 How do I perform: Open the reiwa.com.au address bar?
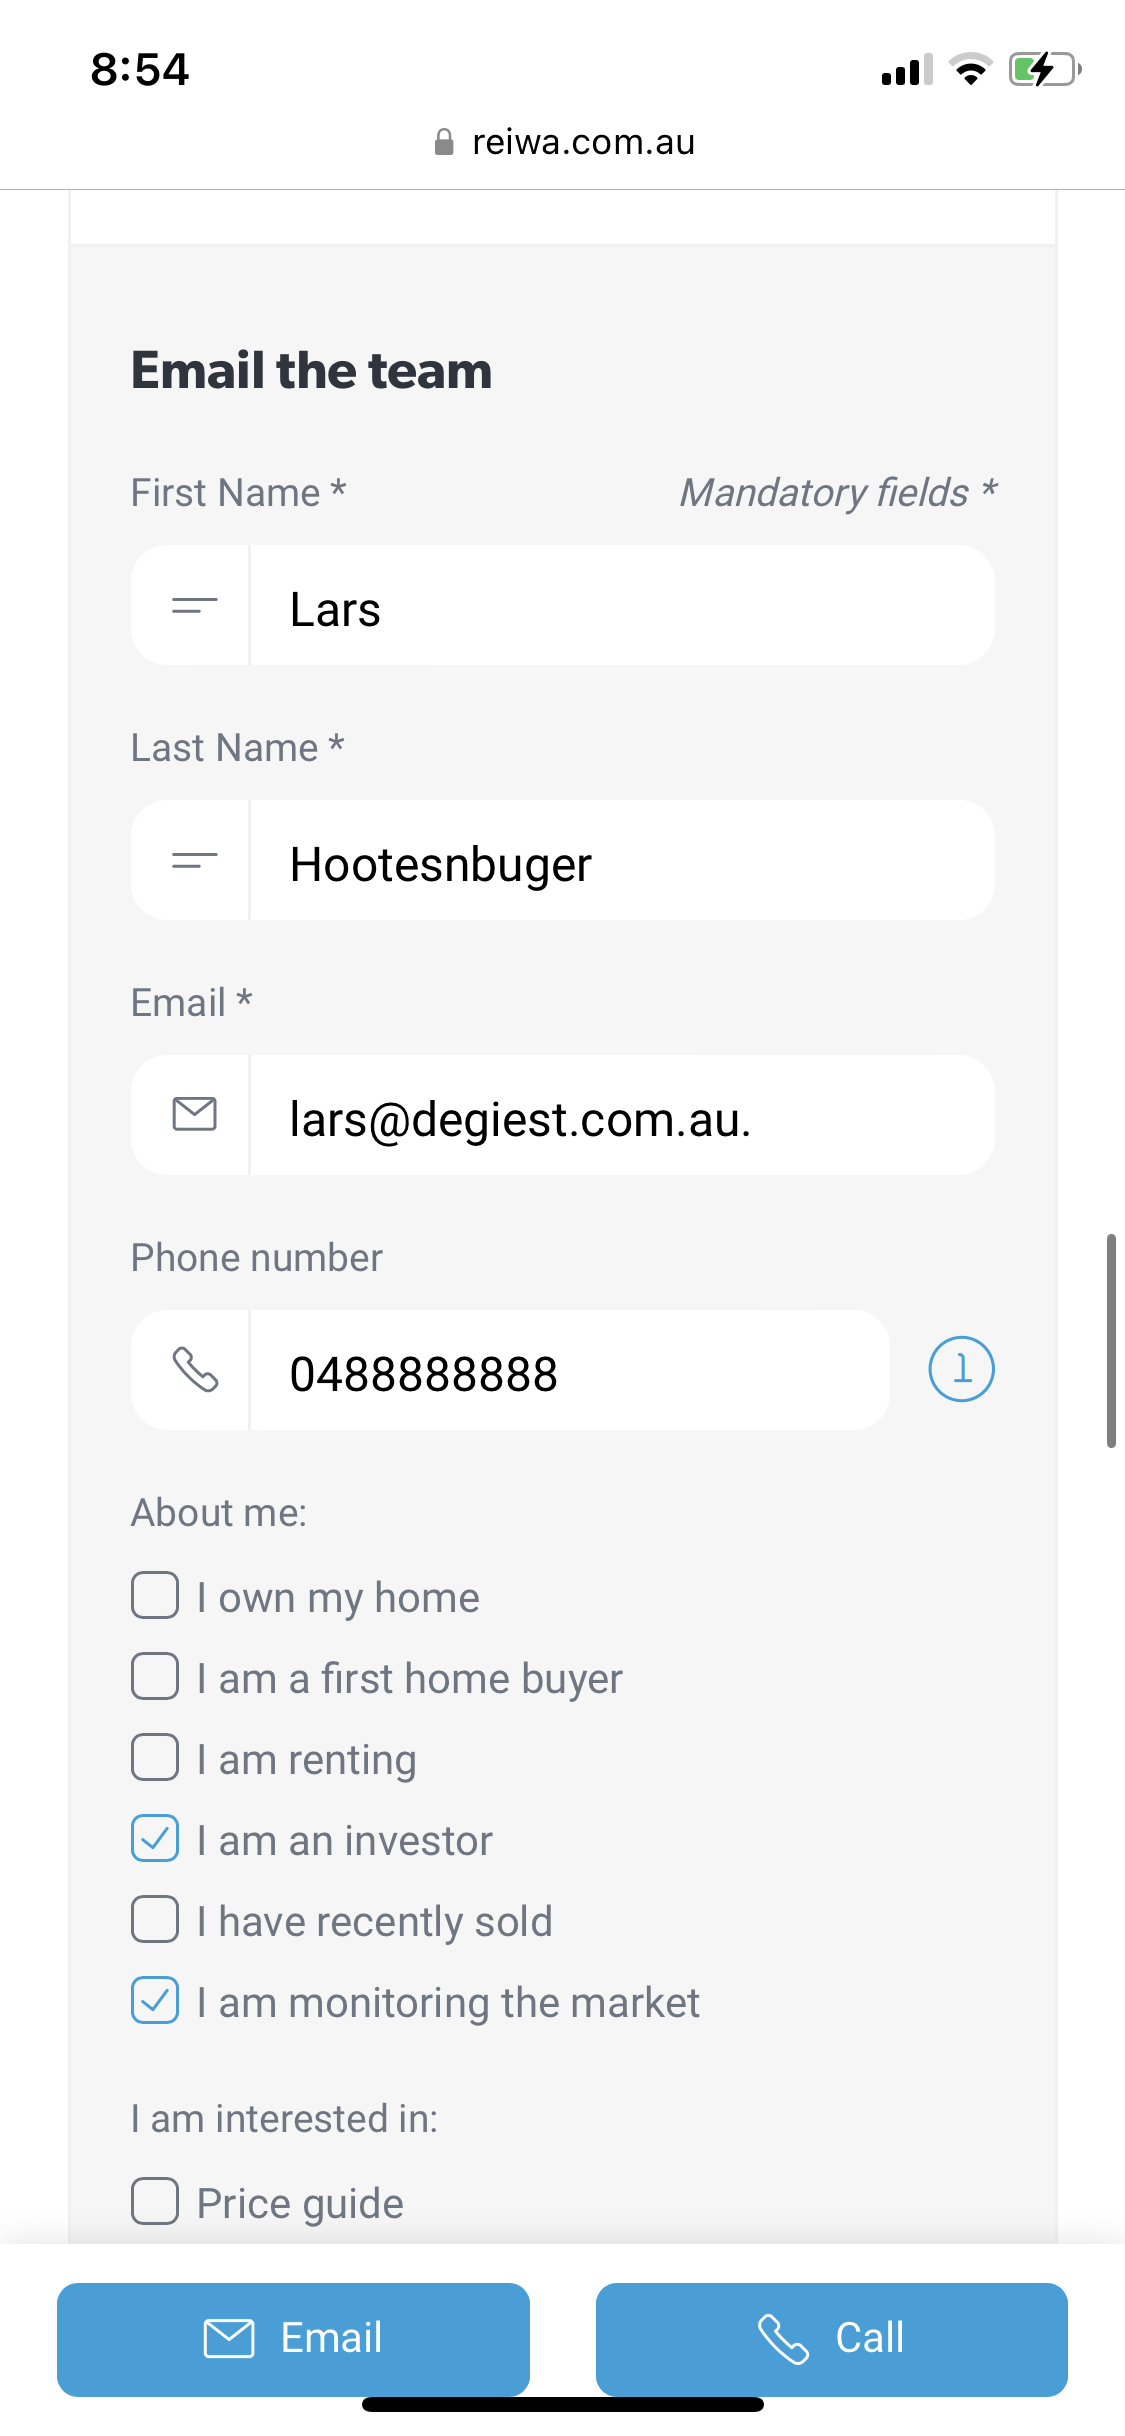tap(564, 143)
